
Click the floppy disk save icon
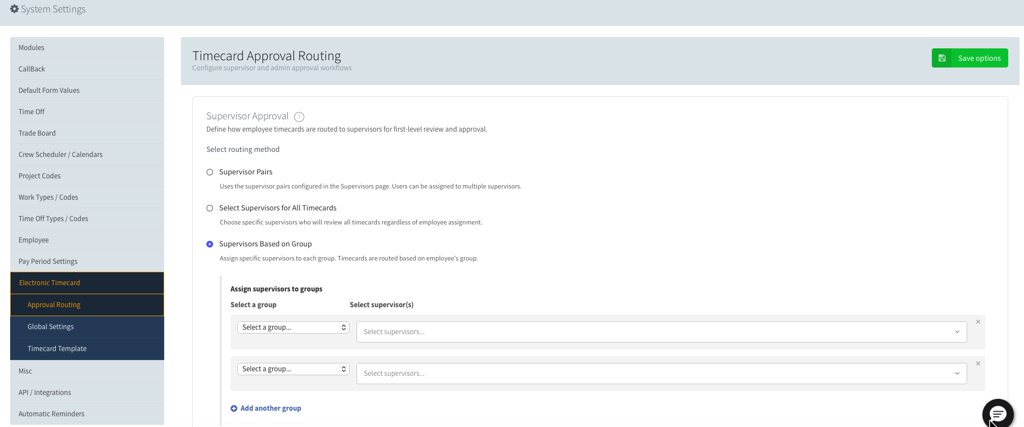coord(942,58)
